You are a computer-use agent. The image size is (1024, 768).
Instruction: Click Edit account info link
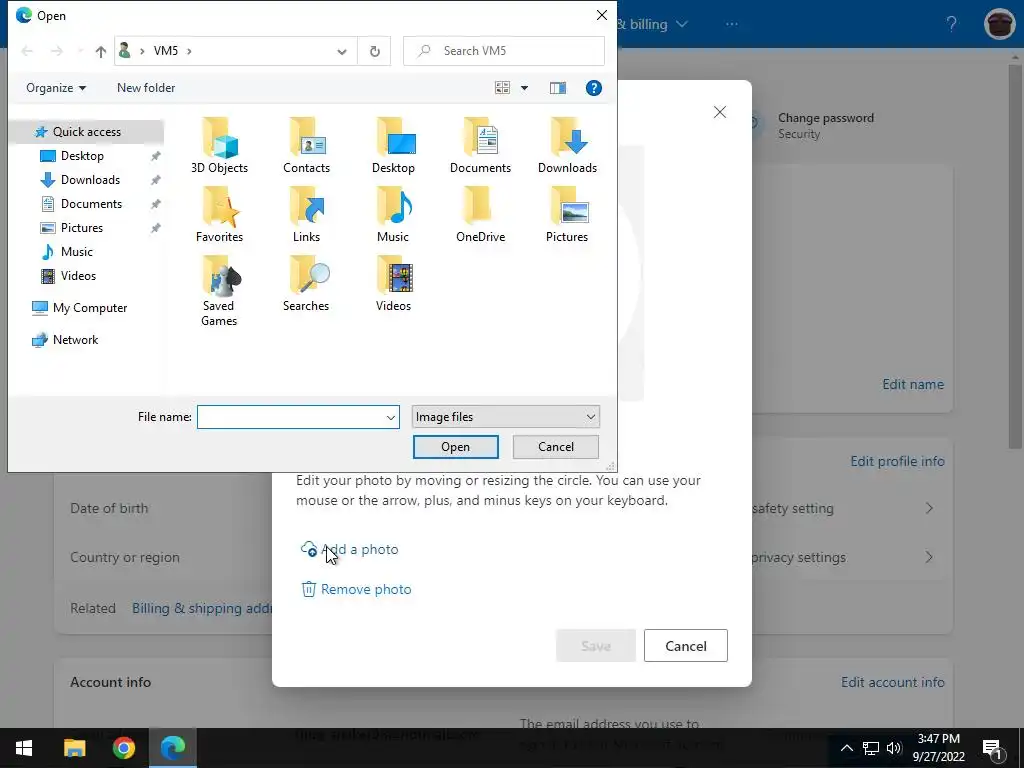pos(892,682)
